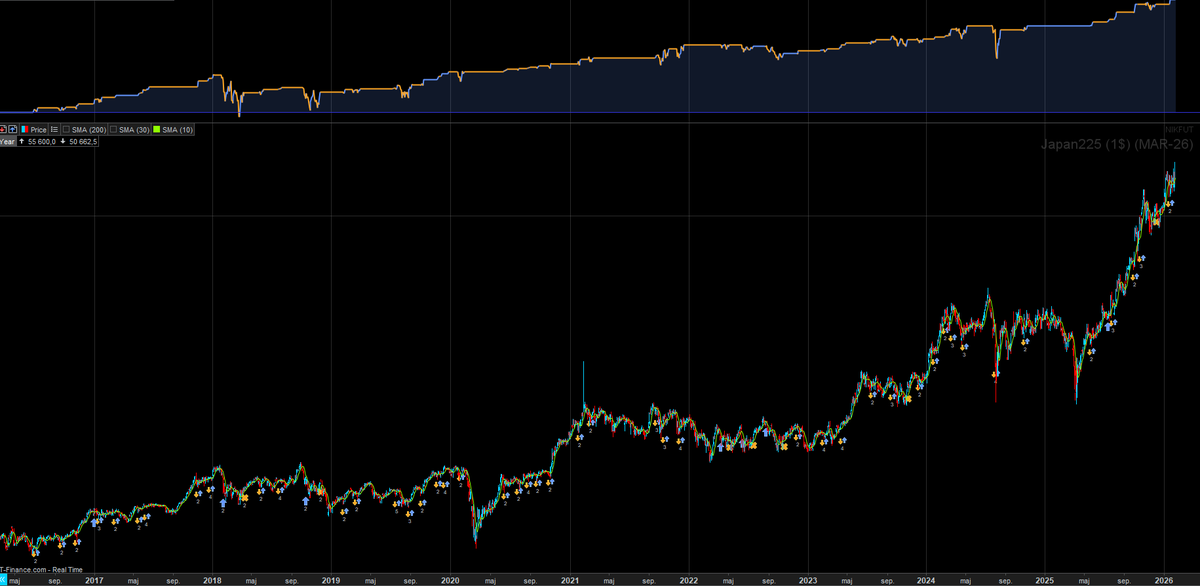Click the down arrow beside the 50 662,5 value

click(x=63, y=141)
